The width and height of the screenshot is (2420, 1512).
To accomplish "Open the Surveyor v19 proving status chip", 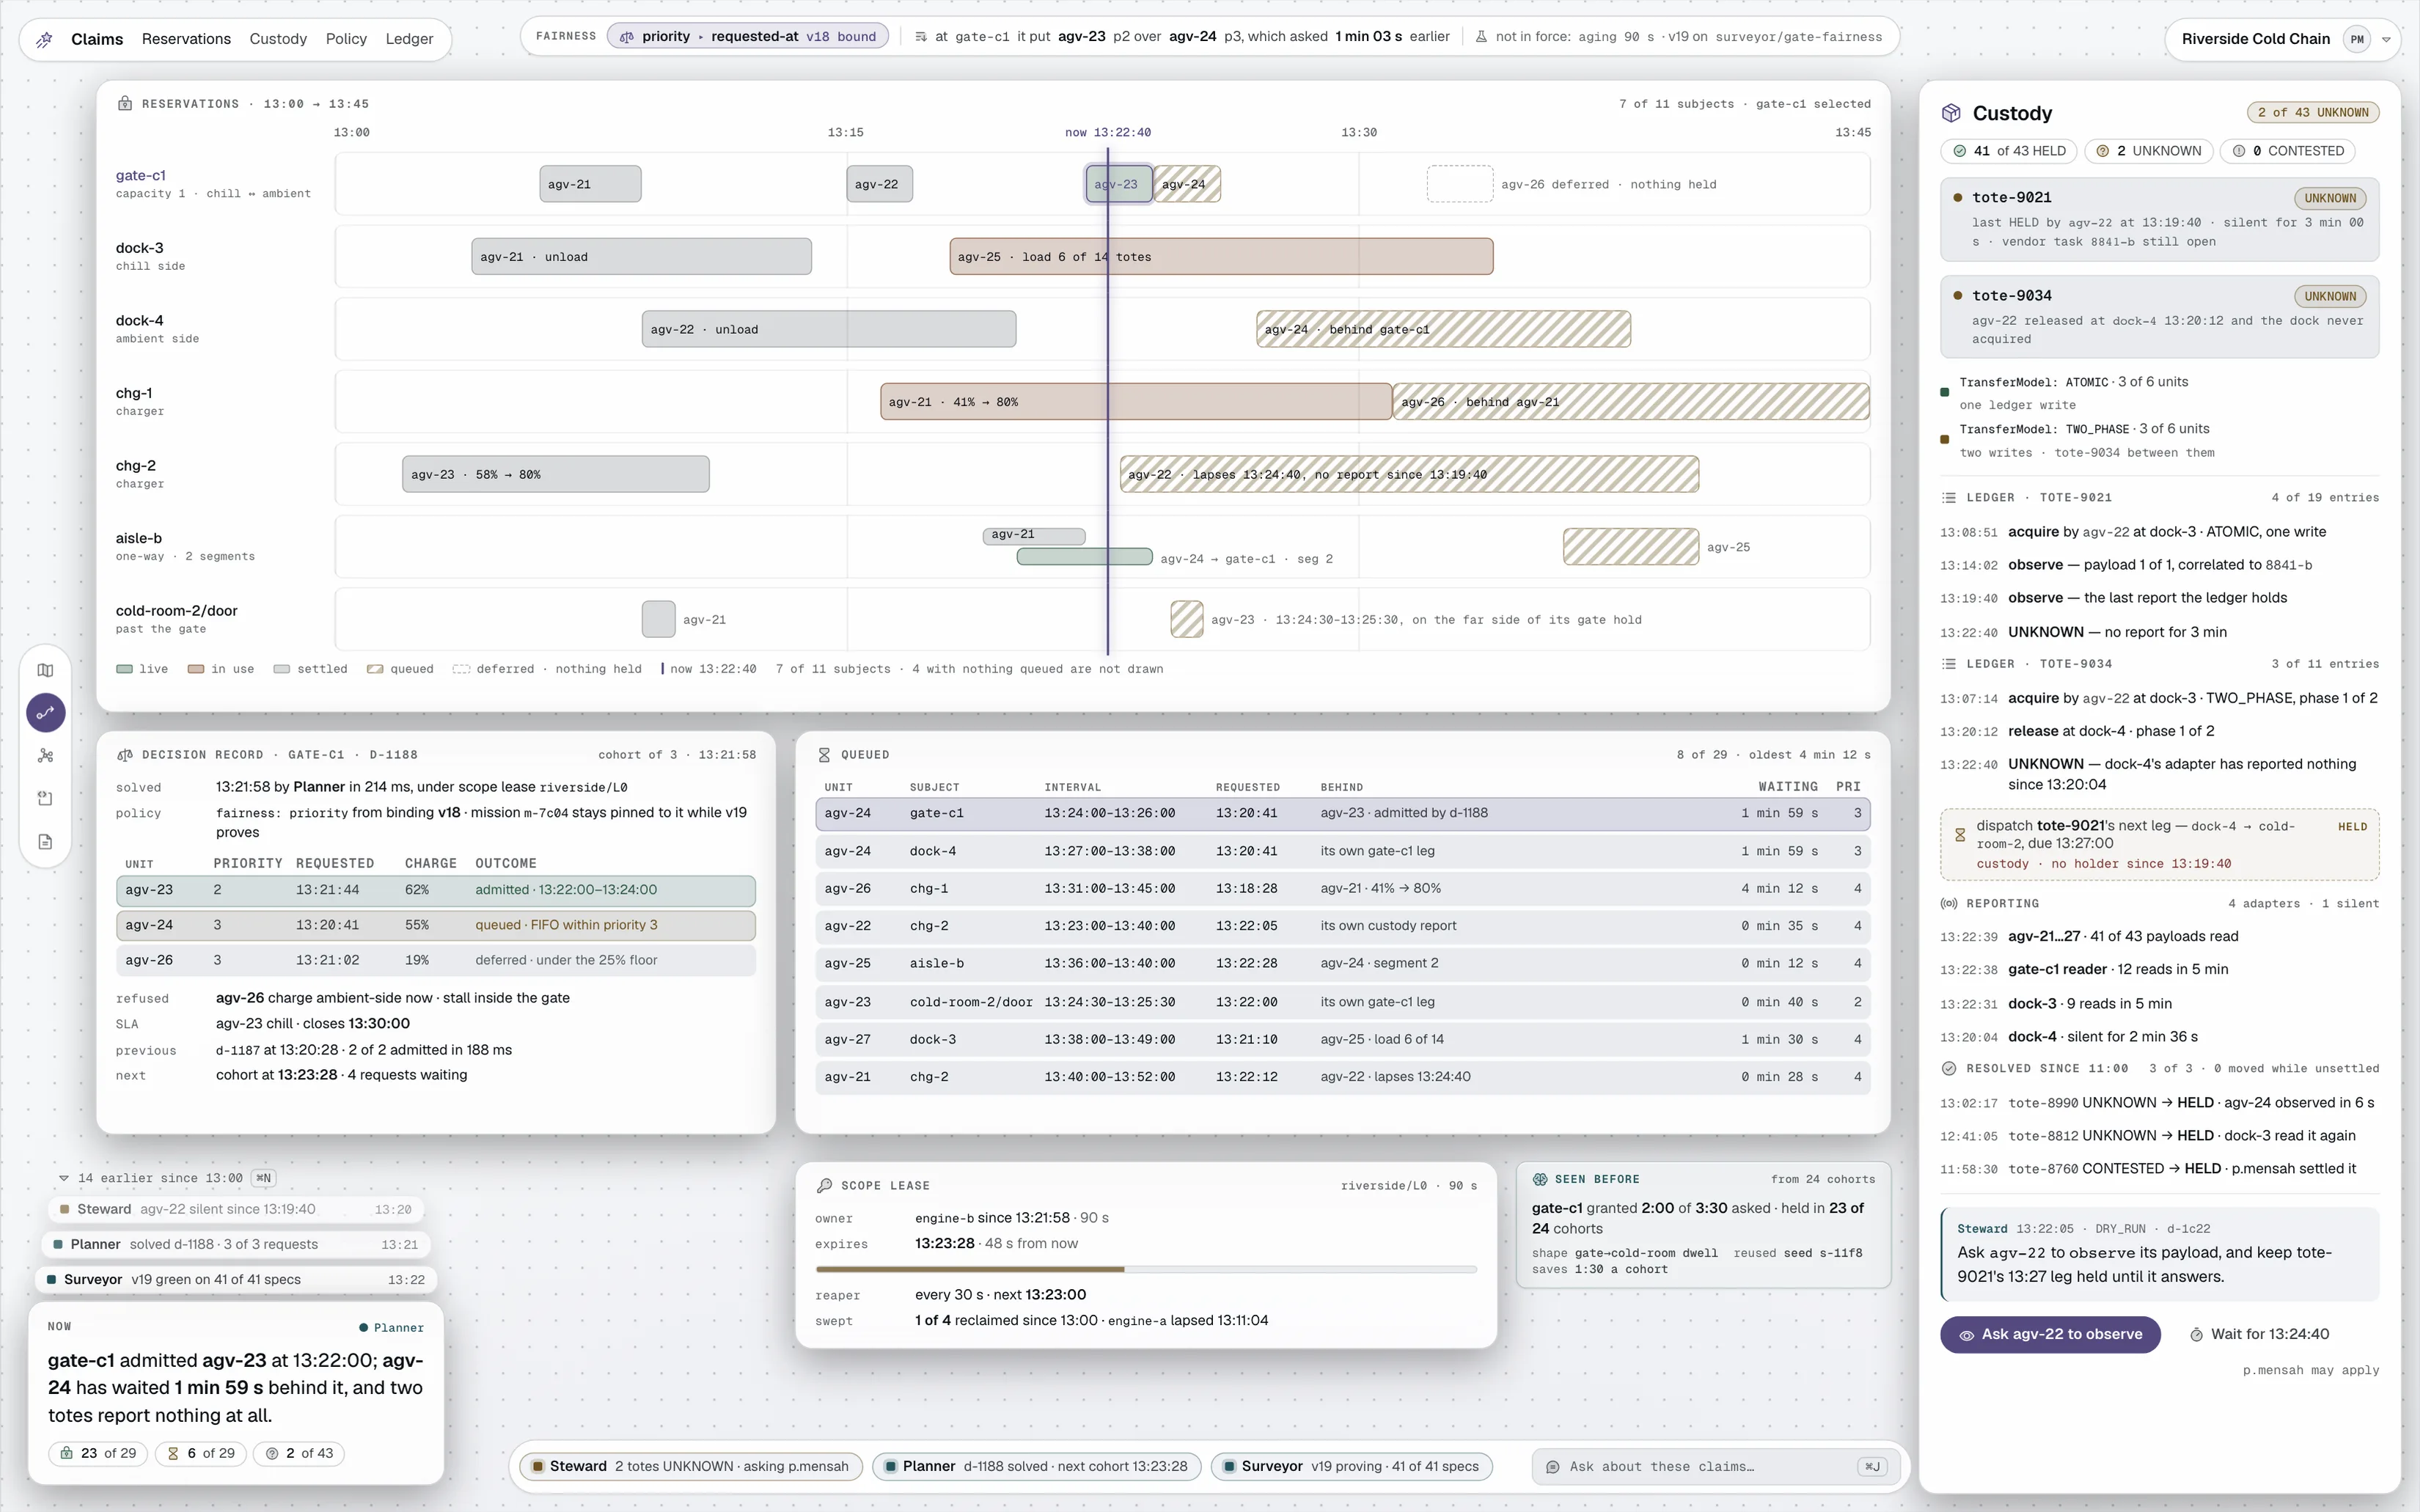I will tap(1351, 1466).
